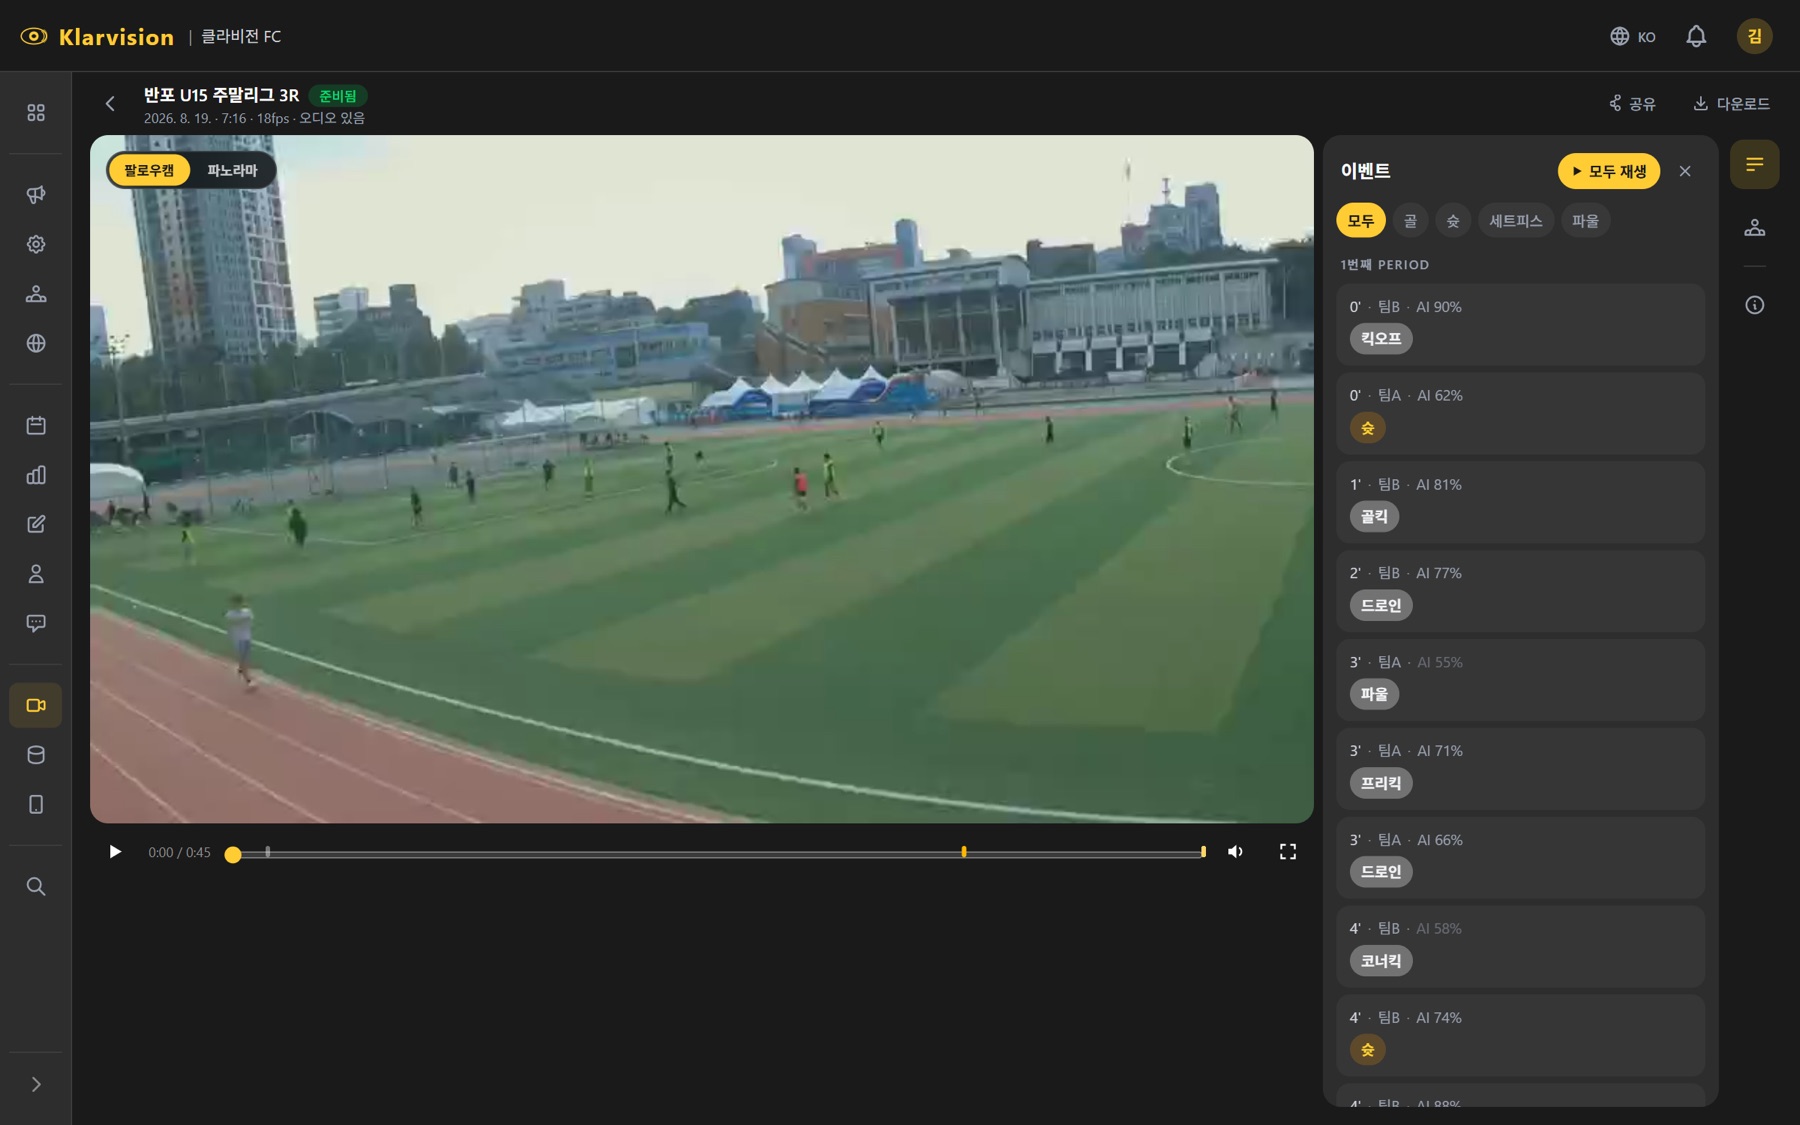Toggle the events list icon on right rail

1755,164
